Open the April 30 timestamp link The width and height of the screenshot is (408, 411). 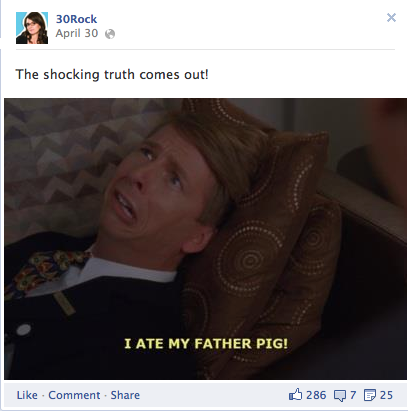tap(77, 33)
